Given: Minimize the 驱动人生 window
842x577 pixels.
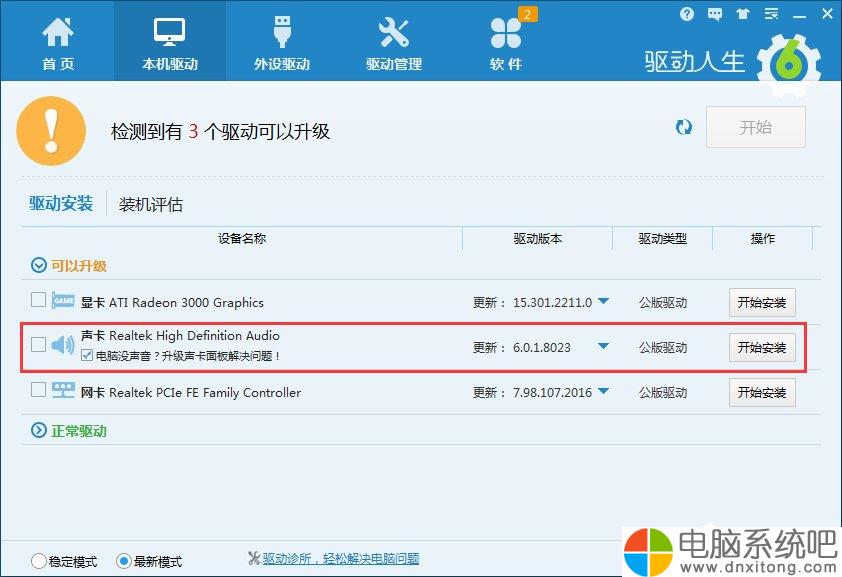Looking at the screenshot, I should point(800,15).
